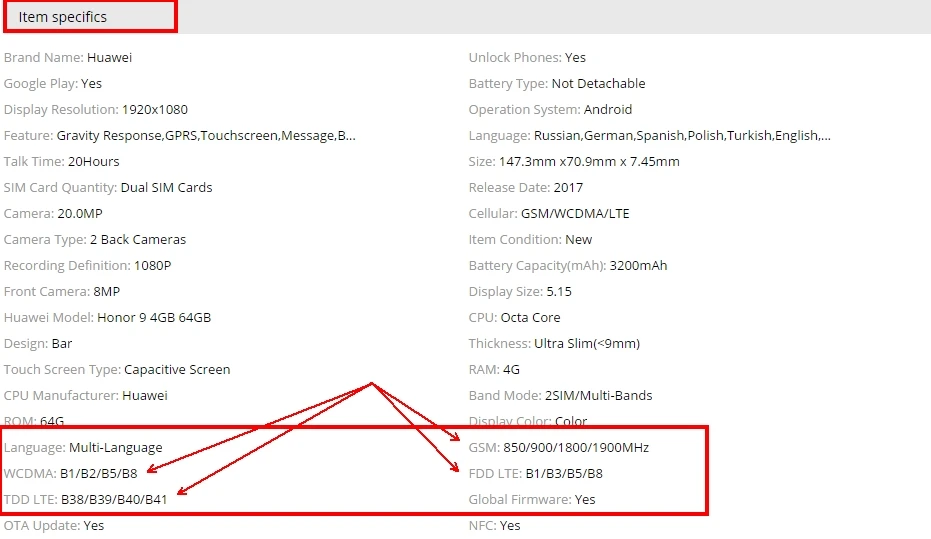
Task: Click Operation System: Android entry
Action: coord(550,110)
